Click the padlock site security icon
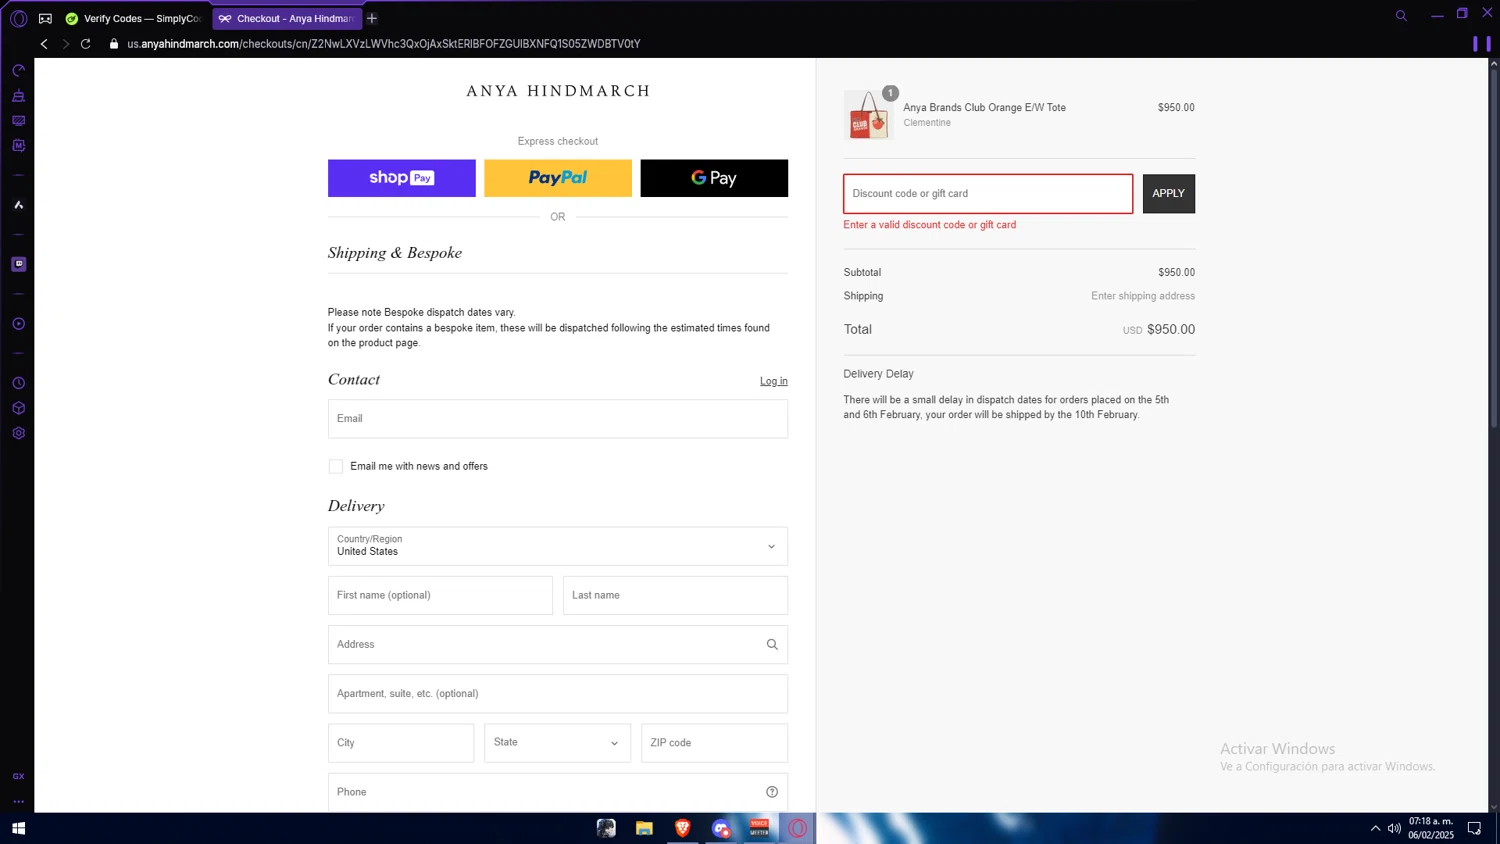Image resolution: width=1500 pixels, height=844 pixels. pyautogui.click(x=114, y=44)
